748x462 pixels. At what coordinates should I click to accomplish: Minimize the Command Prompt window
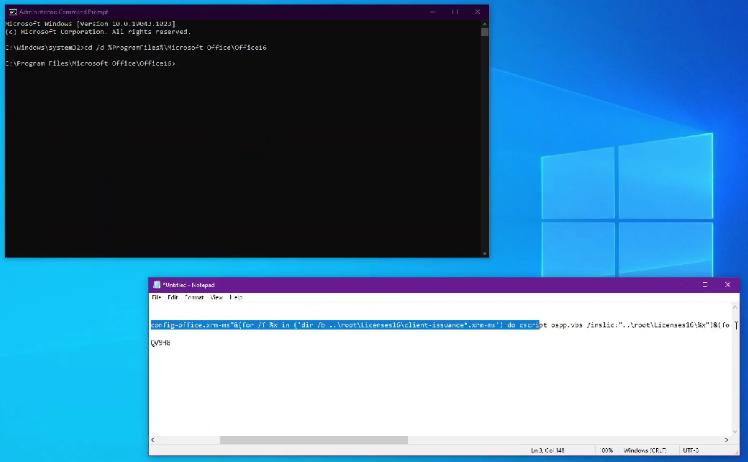click(x=433, y=12)
